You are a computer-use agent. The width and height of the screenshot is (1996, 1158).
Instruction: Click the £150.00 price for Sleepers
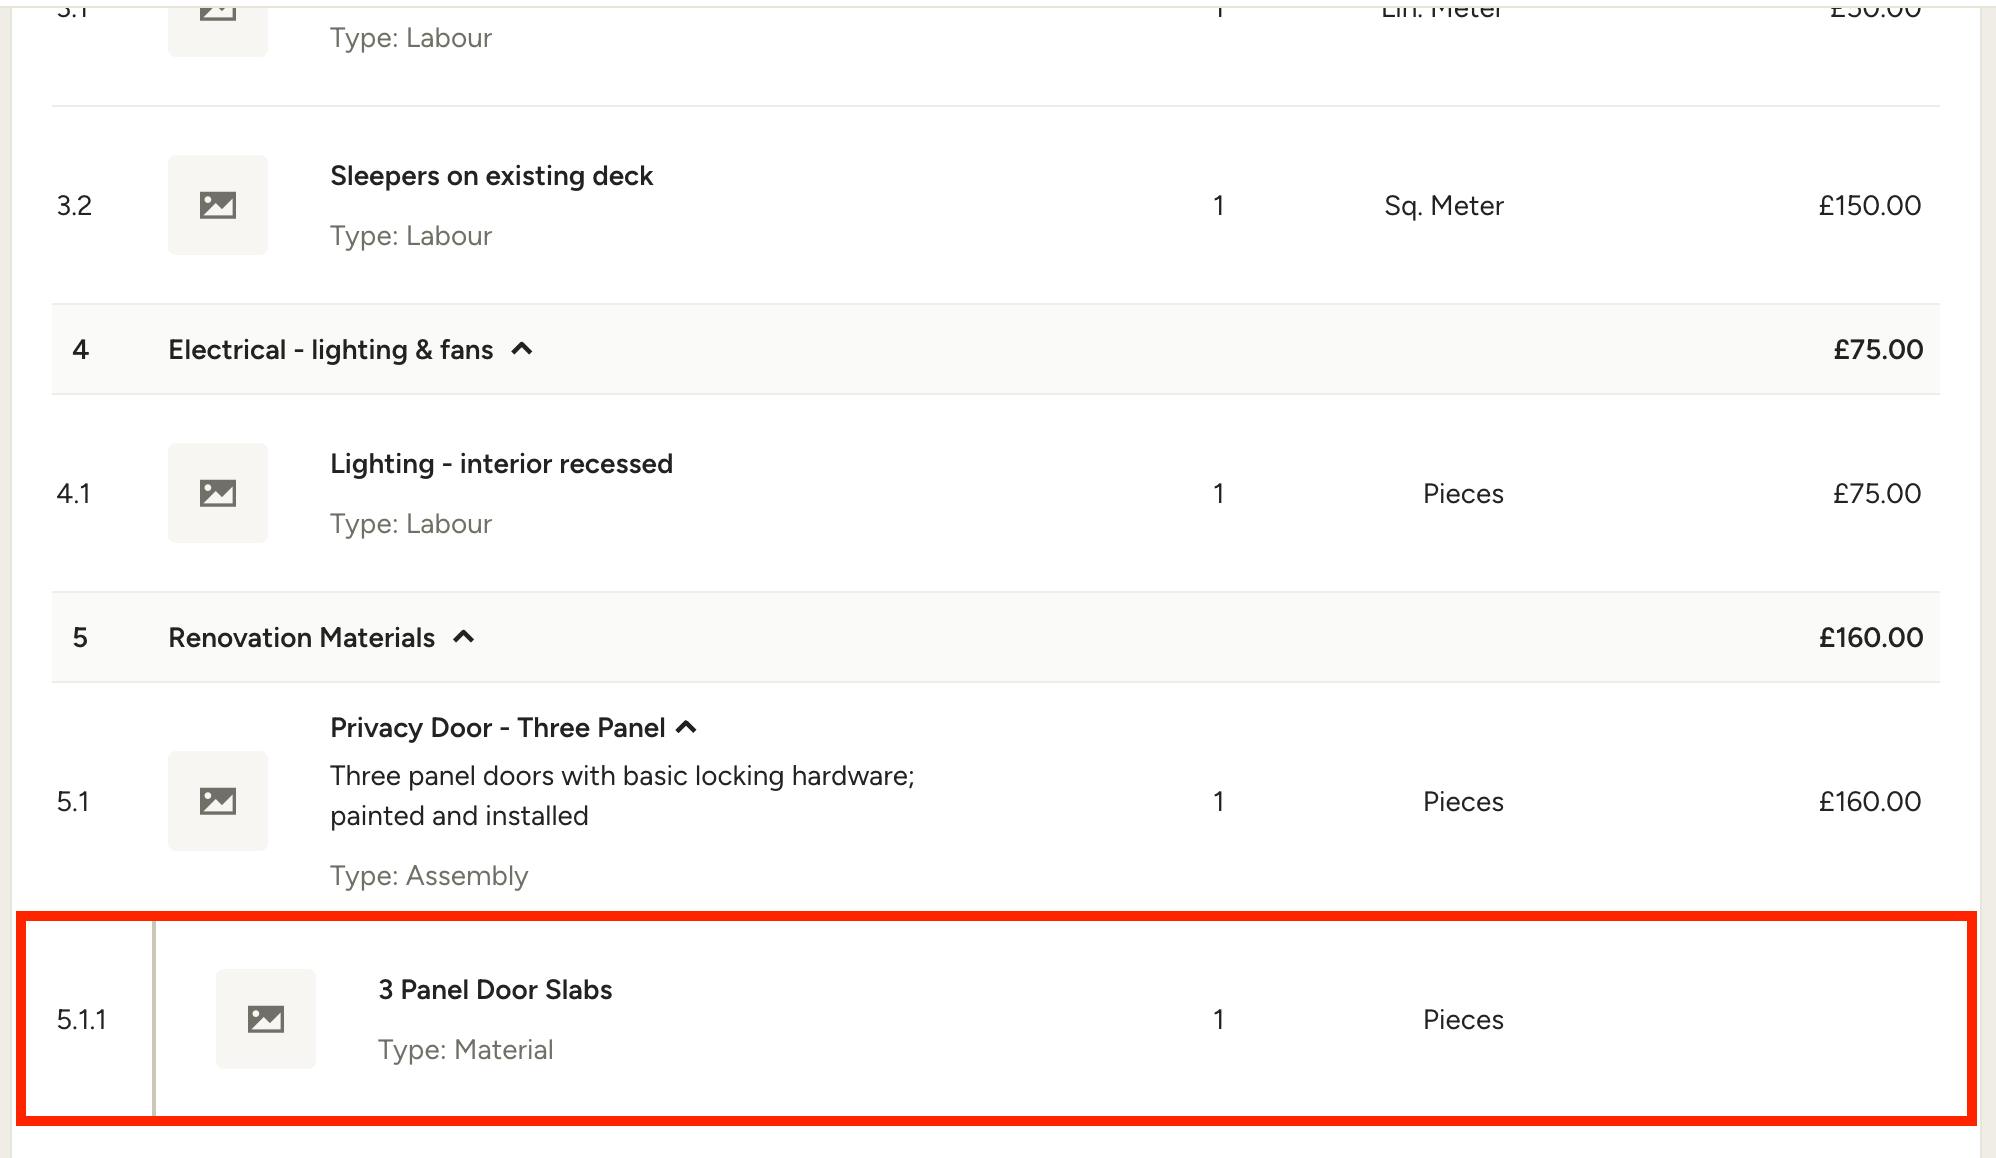click(x=1869, y=206)
